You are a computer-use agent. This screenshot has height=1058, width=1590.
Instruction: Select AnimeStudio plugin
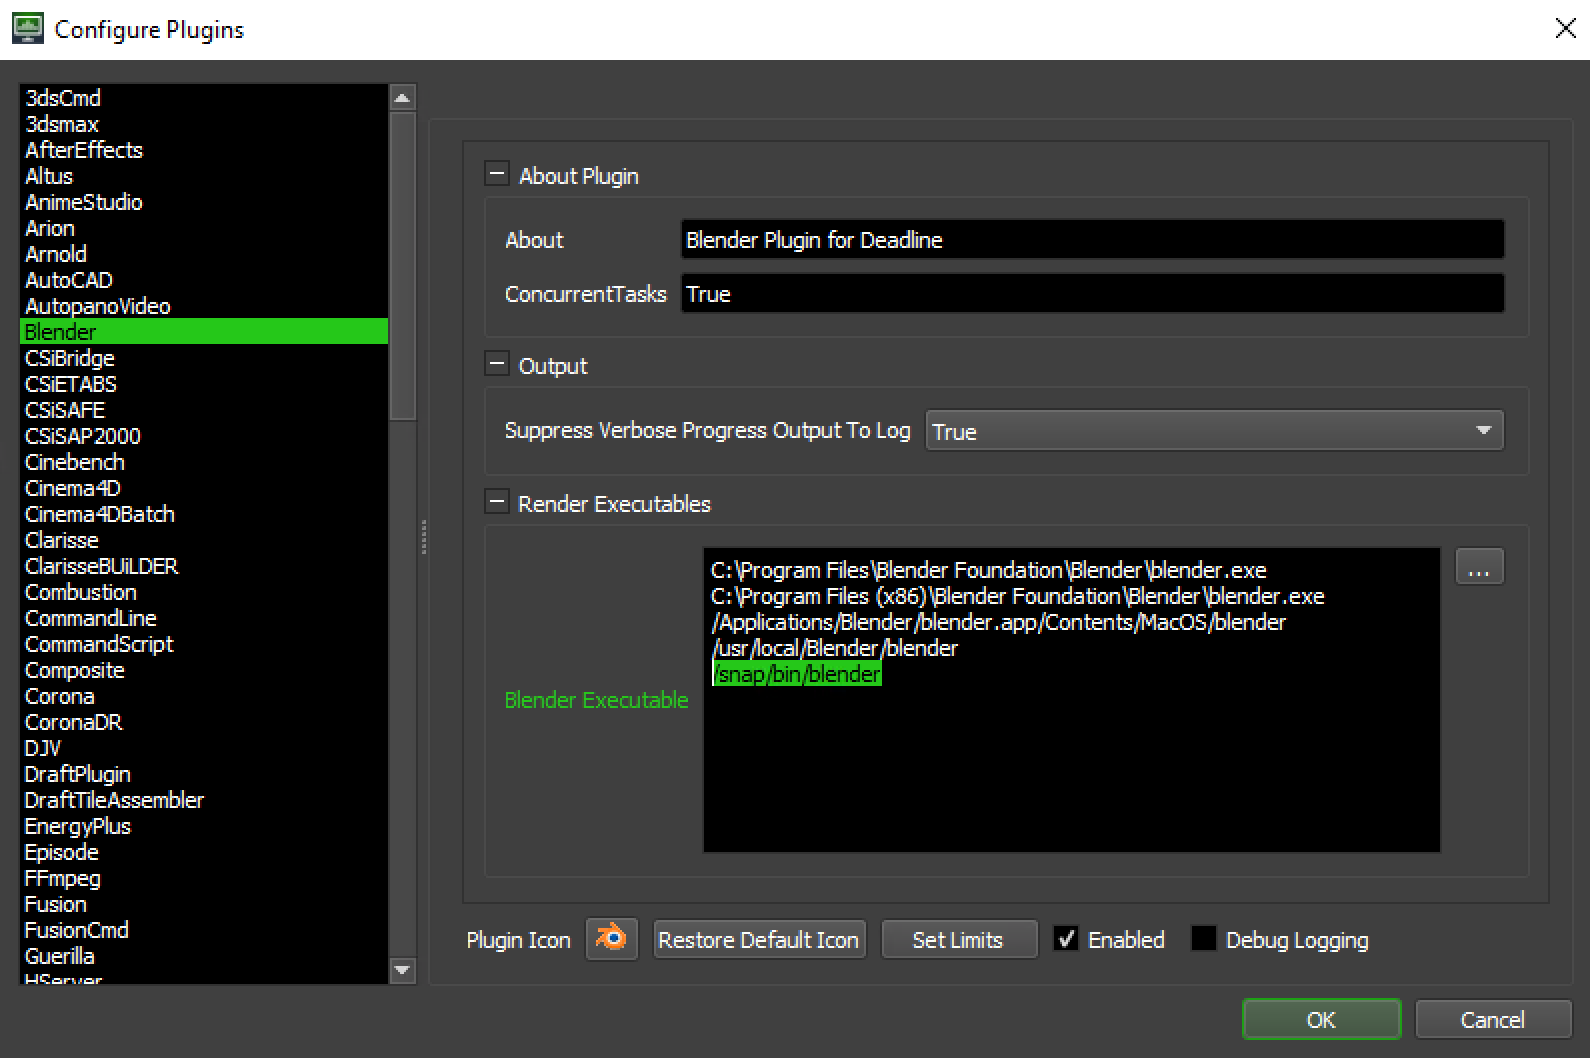204,202
